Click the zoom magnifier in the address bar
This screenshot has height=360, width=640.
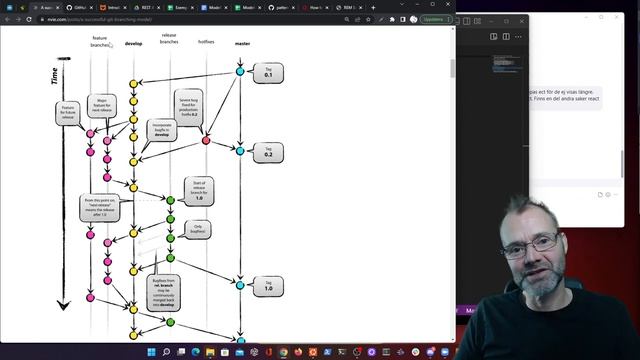click(x=347, y=19)
